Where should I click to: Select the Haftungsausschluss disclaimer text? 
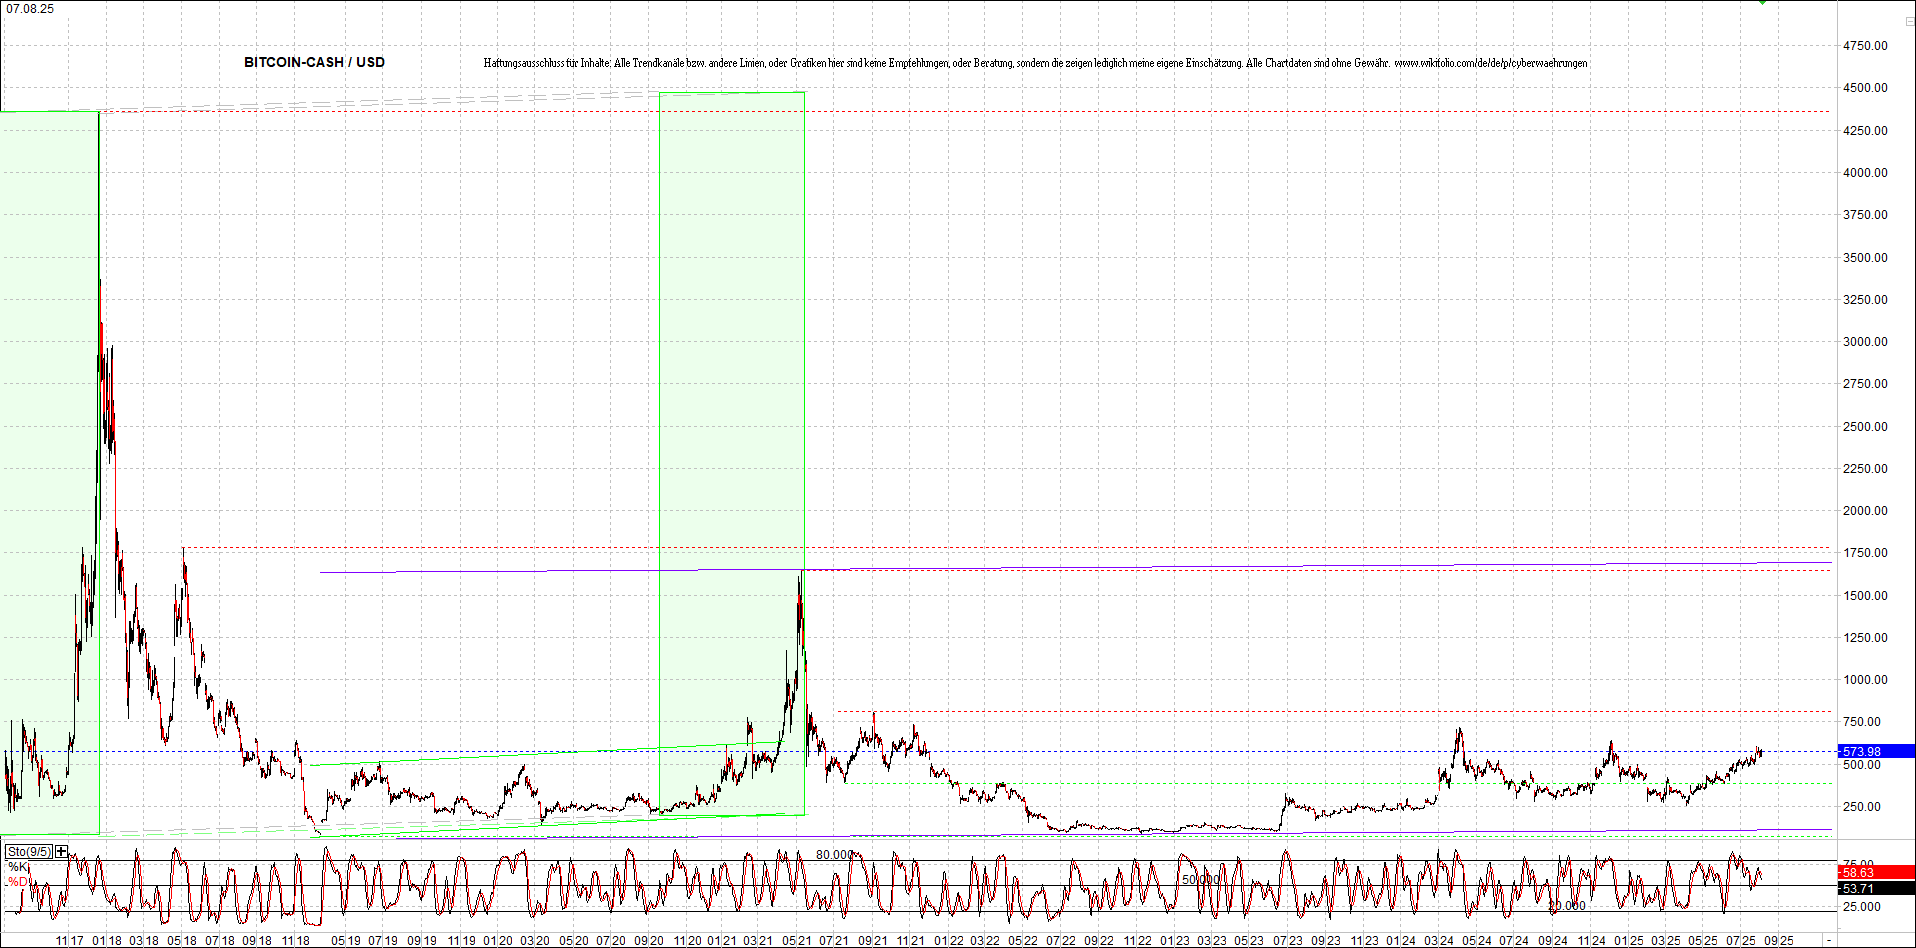[937, 63]
